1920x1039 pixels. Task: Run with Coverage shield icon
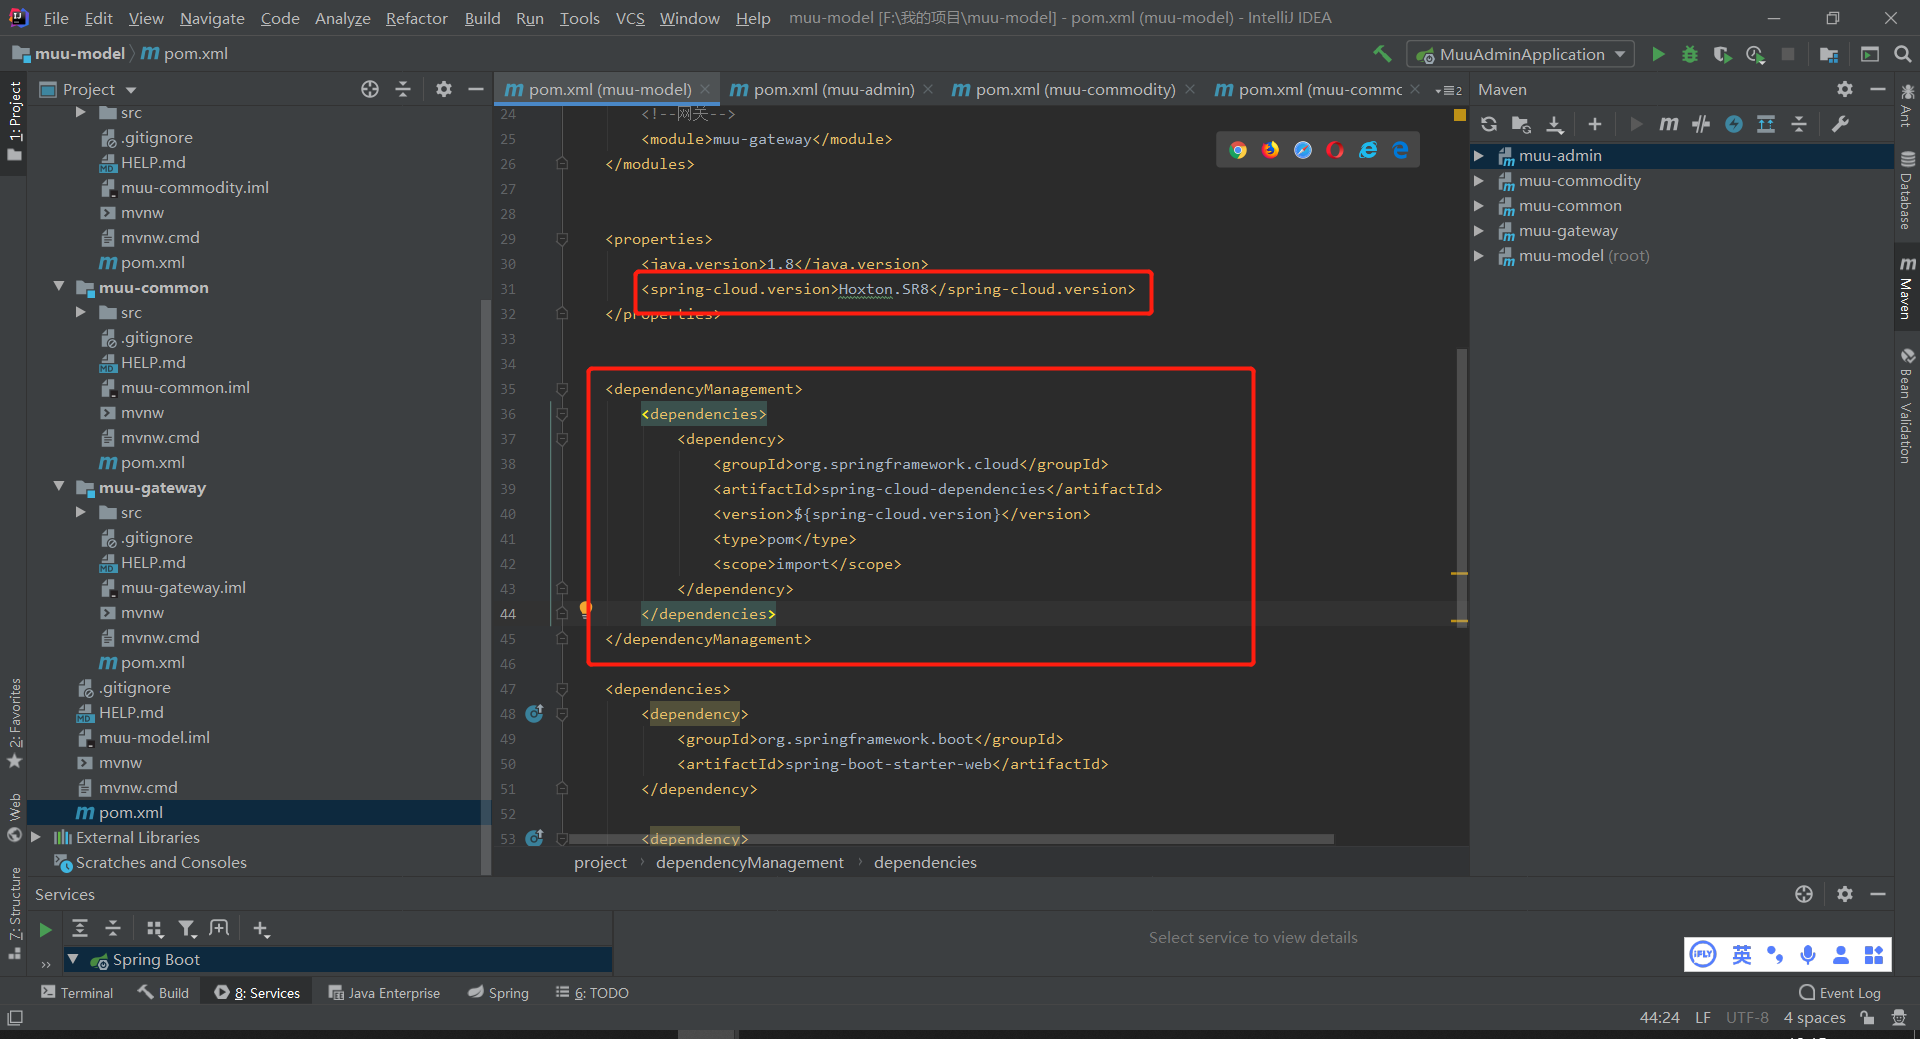click(1722, 54)
